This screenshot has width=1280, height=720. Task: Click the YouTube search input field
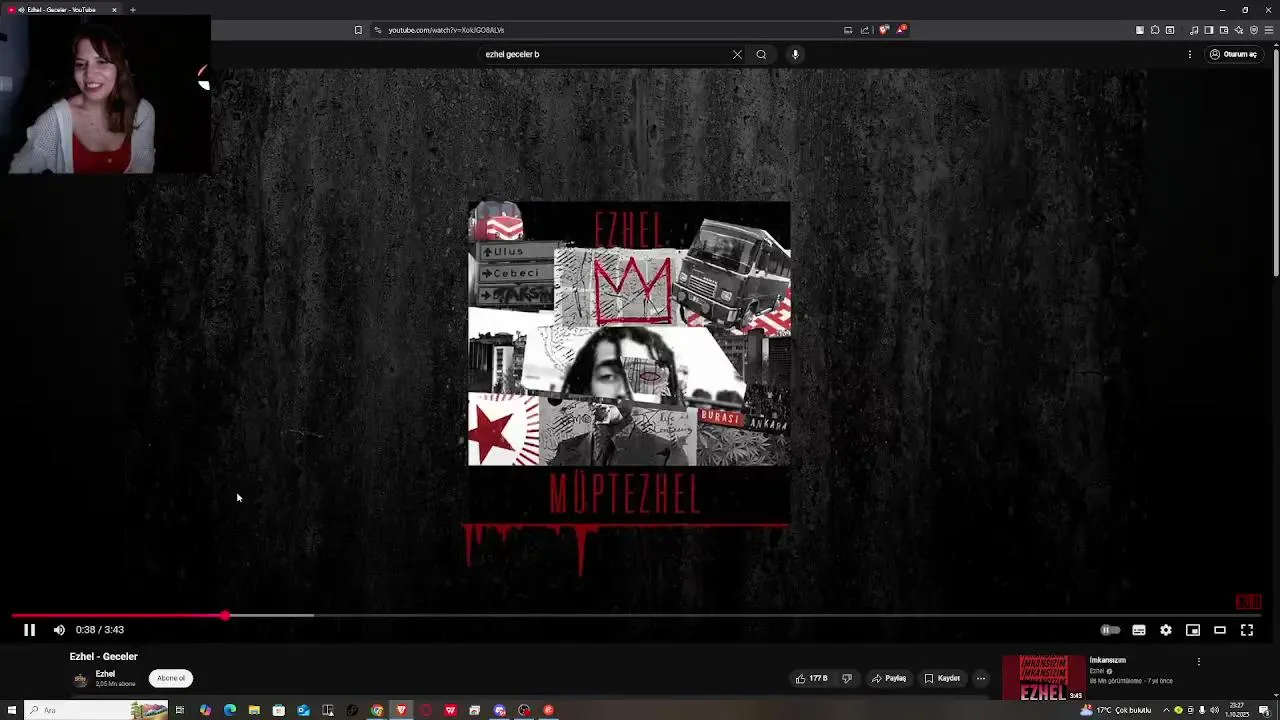pos(605,54)
